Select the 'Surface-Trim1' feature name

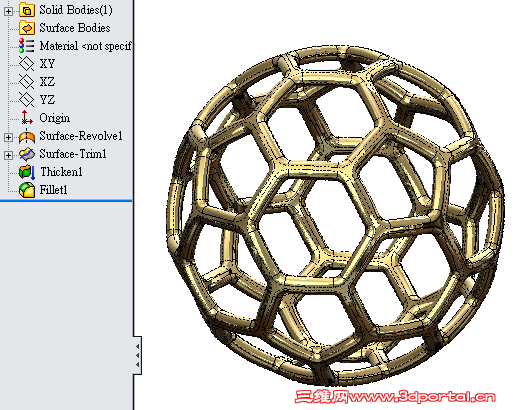(x=73, y=154)
